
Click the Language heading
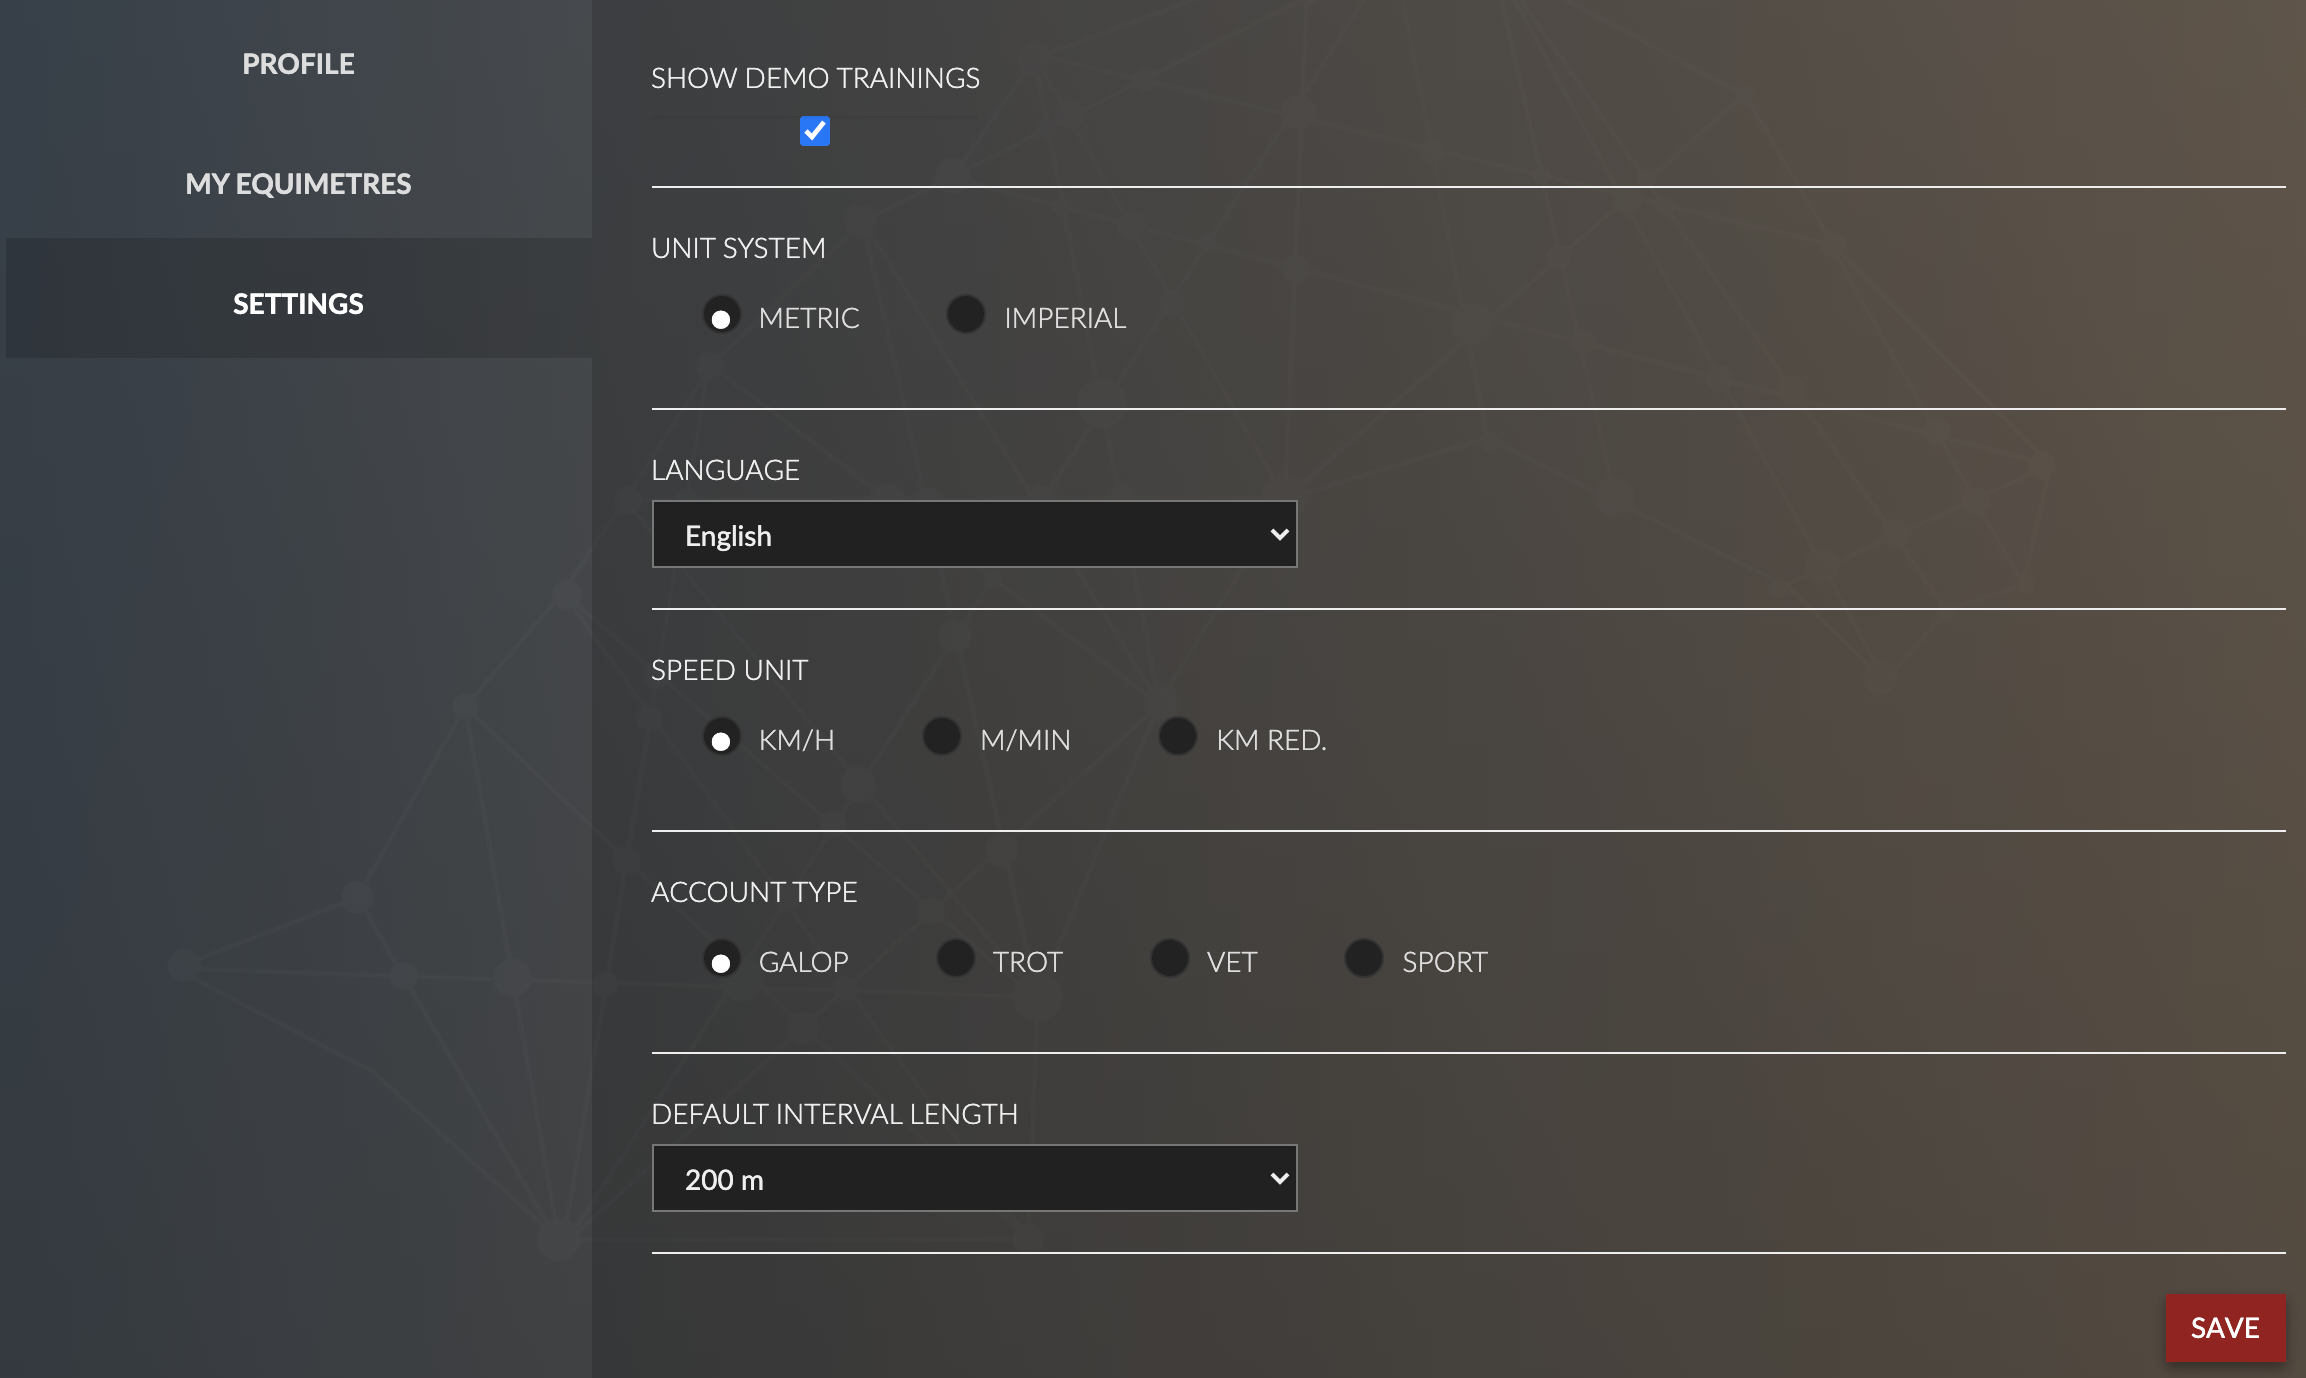tap(725, 470)
